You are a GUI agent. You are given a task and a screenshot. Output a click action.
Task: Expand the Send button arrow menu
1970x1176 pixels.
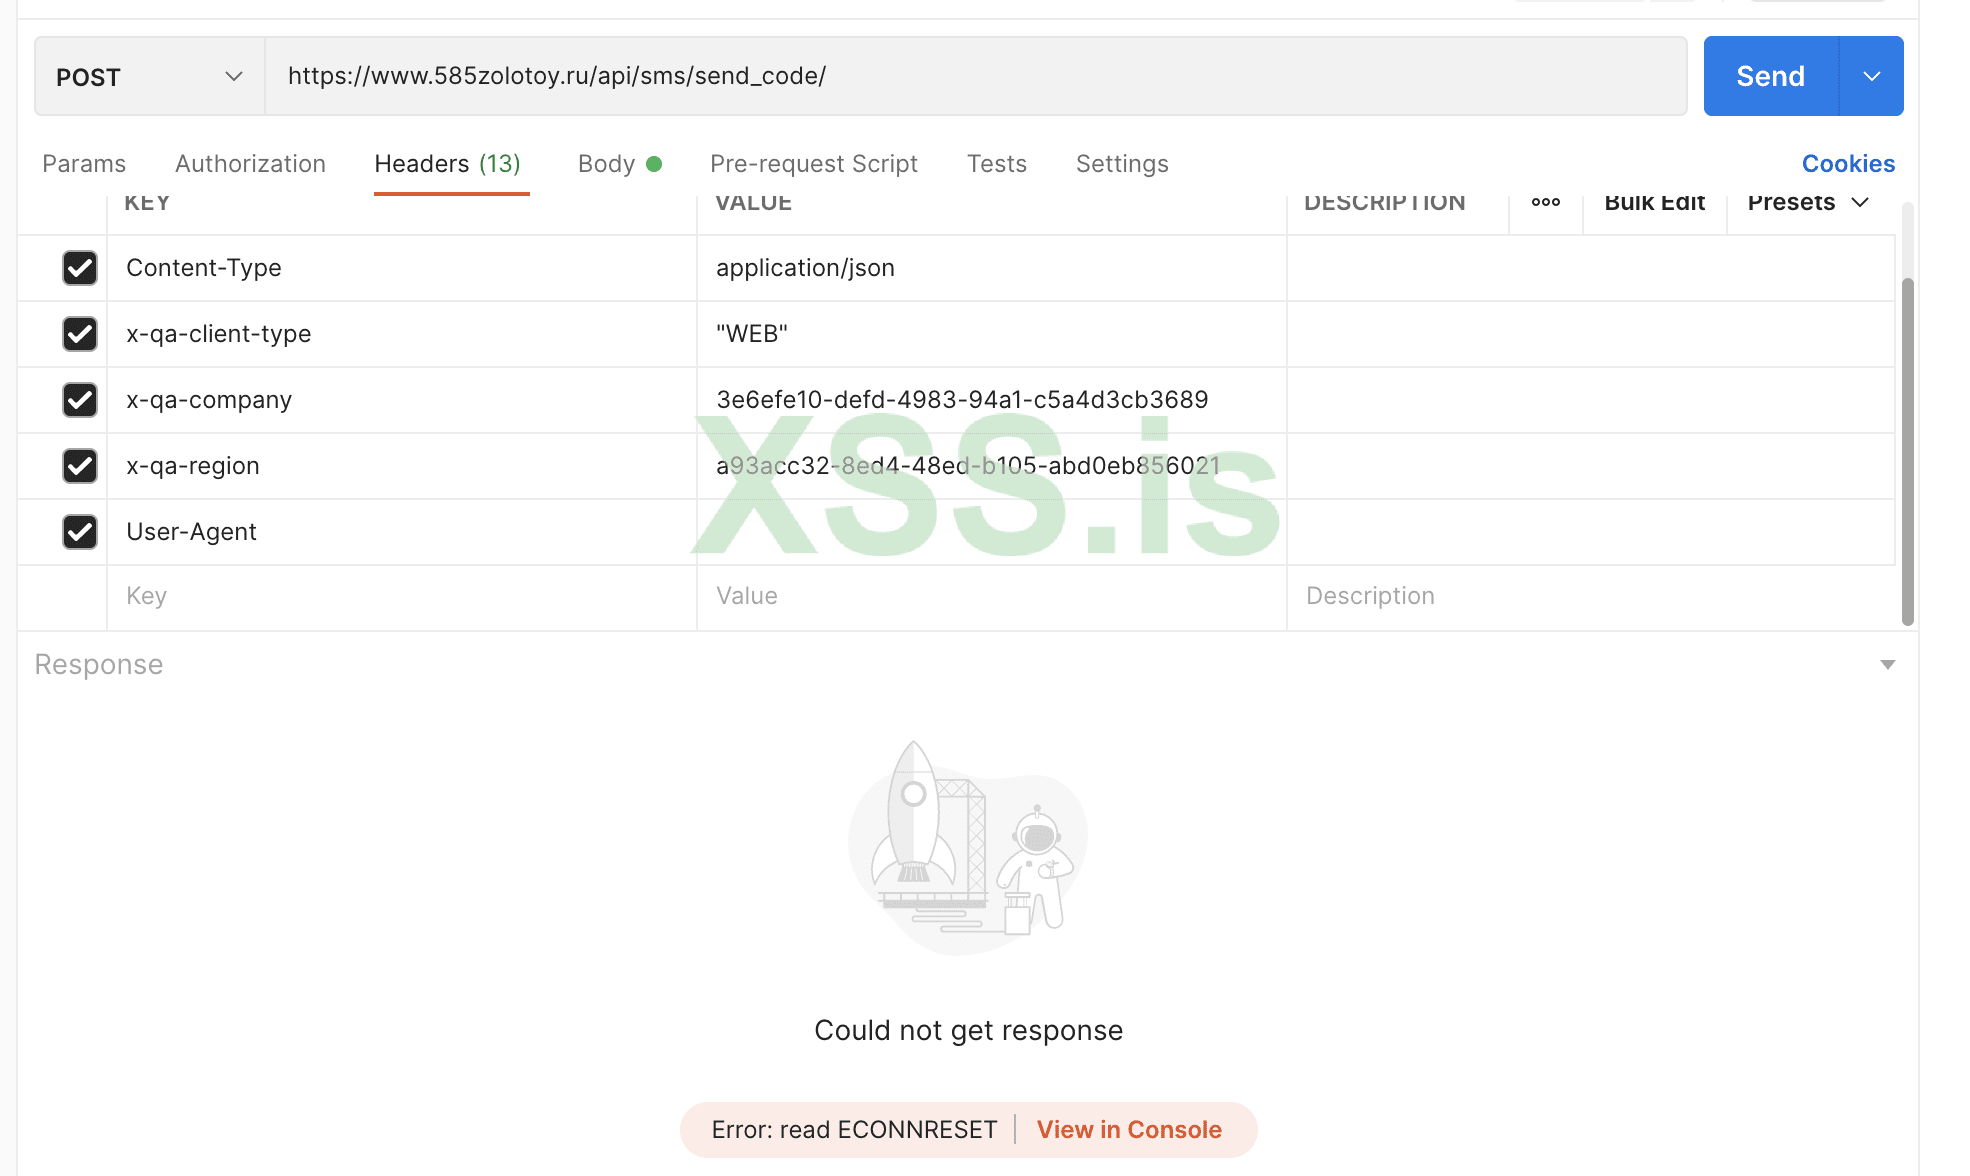1871,77
